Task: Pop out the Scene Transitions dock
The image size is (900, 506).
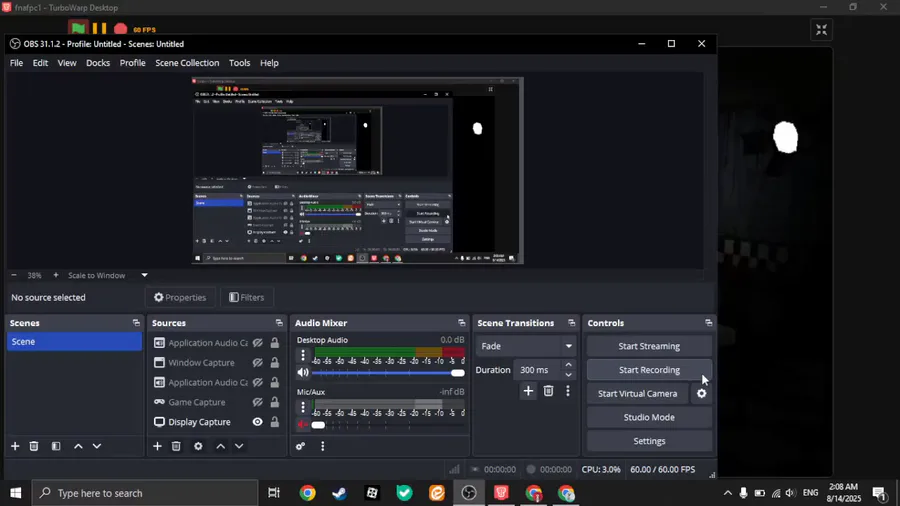Action: coord(571,323)
